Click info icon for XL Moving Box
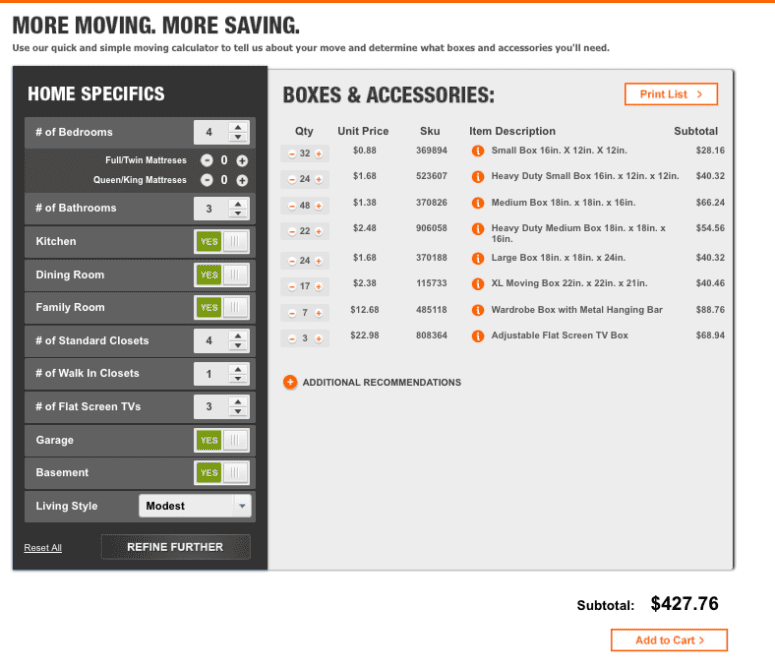 pos(478,284)
